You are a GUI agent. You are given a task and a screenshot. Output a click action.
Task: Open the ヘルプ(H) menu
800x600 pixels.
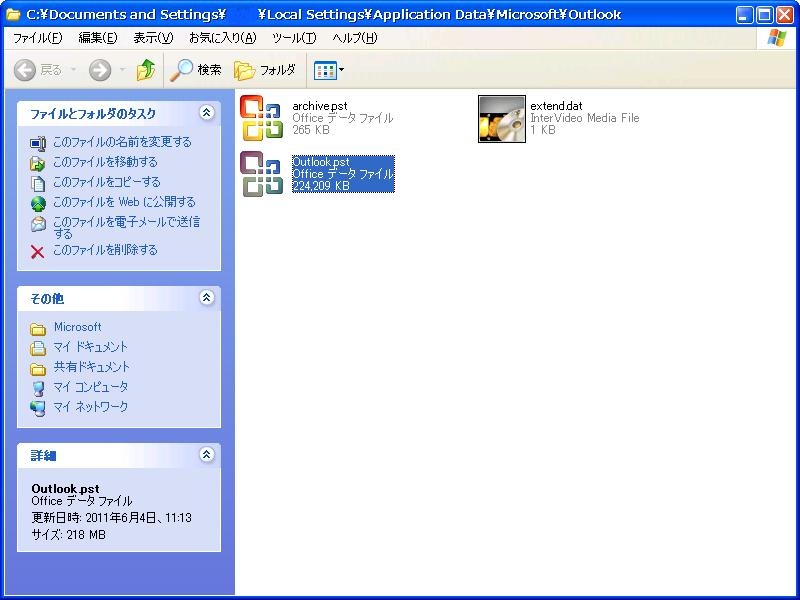(x=355, y=38)
